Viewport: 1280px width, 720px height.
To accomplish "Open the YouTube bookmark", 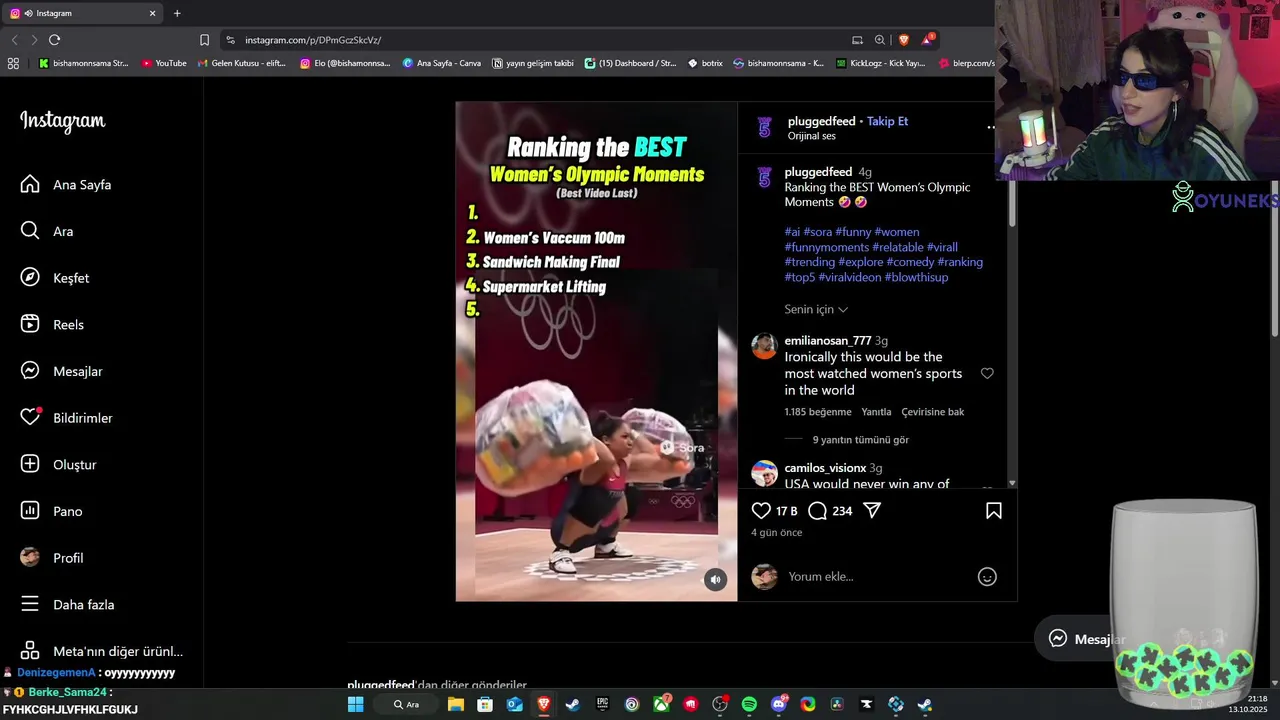I will click(x=164, y=63).
